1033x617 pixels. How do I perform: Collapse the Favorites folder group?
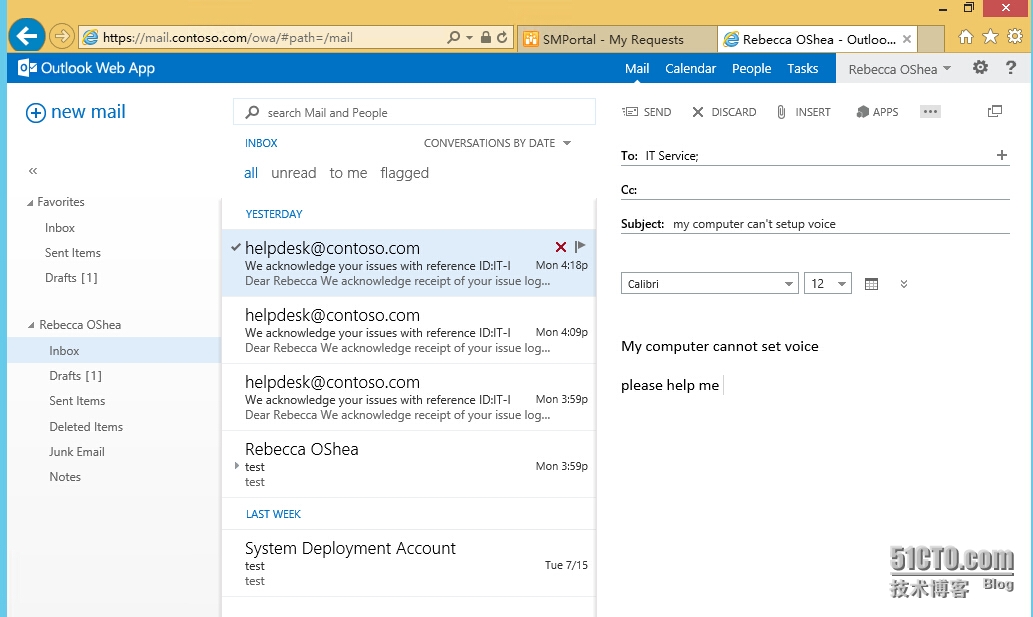pyautogui.click(x=30, y=203)
